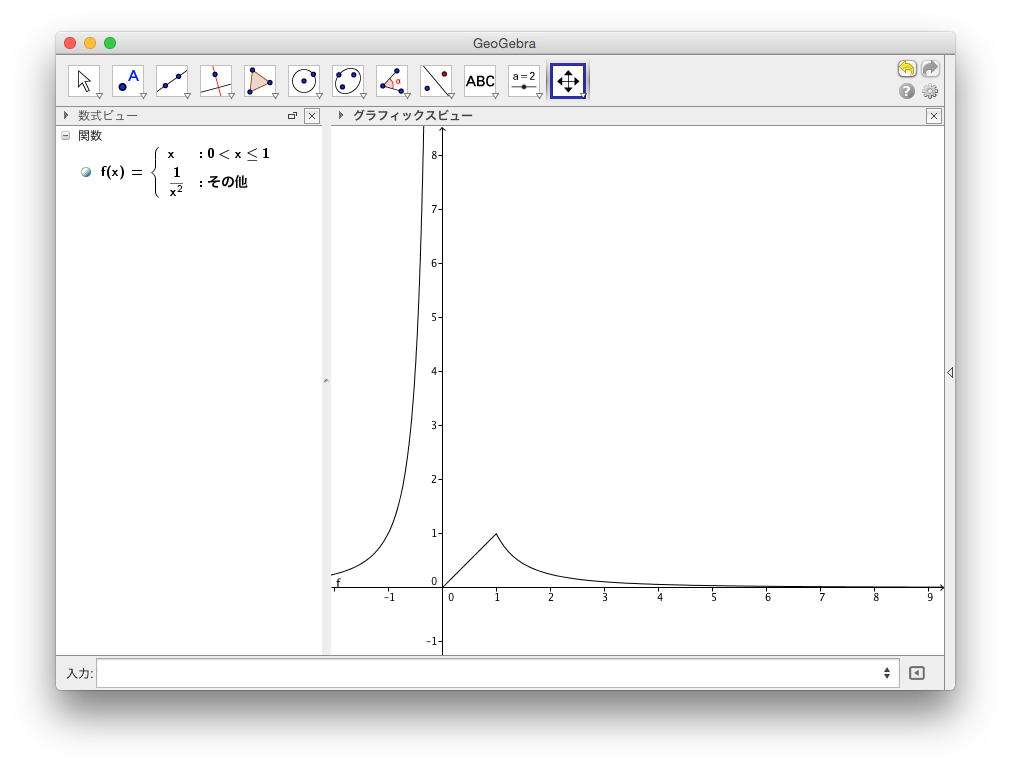This screenshot has height=770, width=1011.
Task: Click the 入力 input field
Action: [498, 673]
